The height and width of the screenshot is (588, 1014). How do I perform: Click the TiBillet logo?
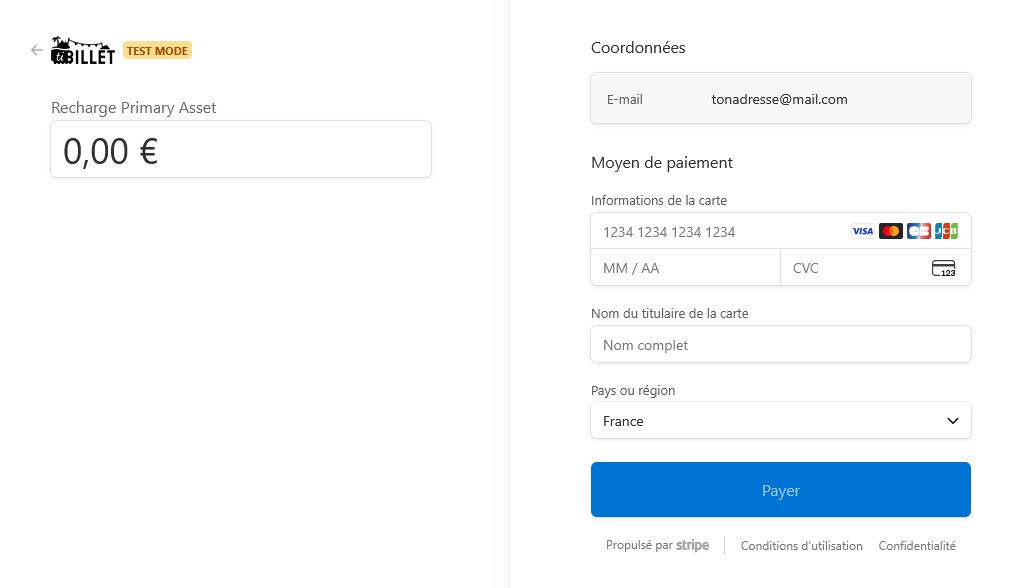83,51
